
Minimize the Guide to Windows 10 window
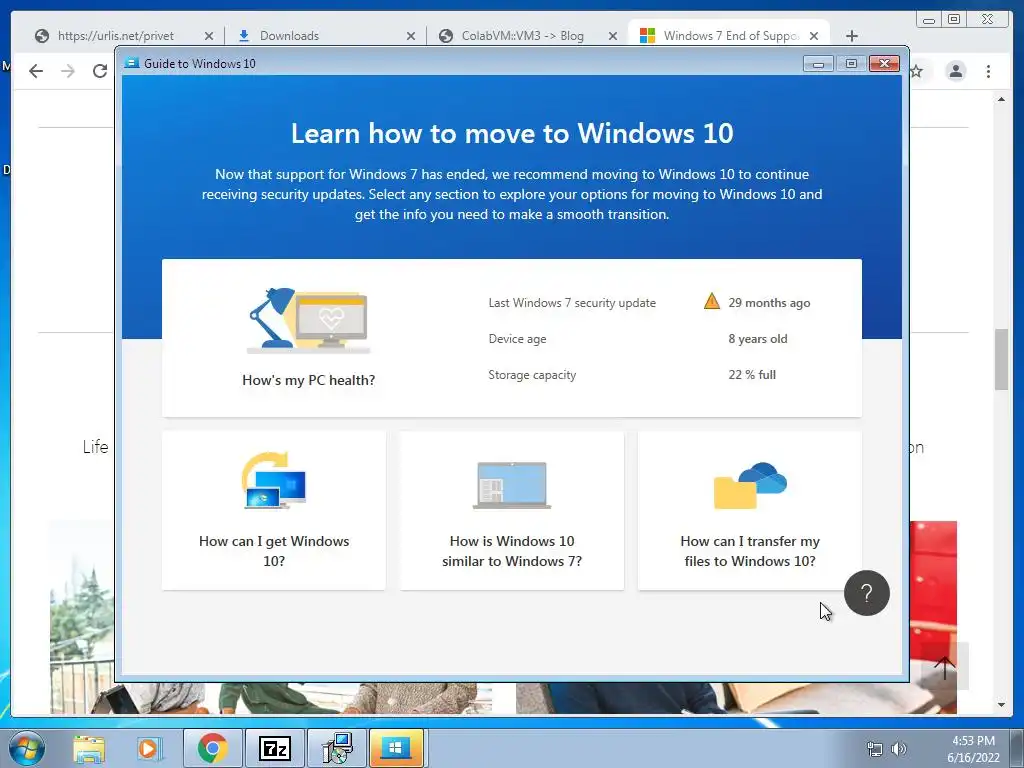pyautogui.click(x=818, y=63)
